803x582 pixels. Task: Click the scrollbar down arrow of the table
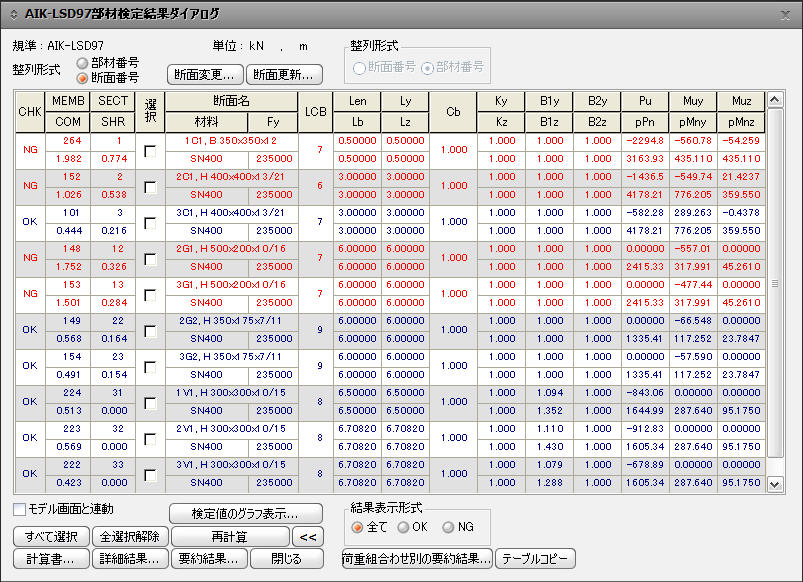(775, 484)
